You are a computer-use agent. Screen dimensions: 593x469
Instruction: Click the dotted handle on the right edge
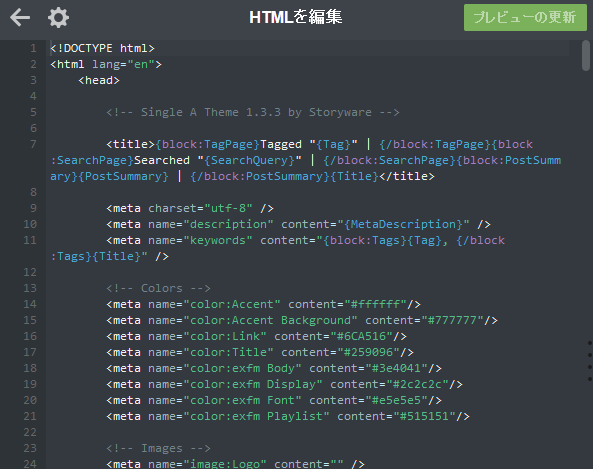pos(590,361)
